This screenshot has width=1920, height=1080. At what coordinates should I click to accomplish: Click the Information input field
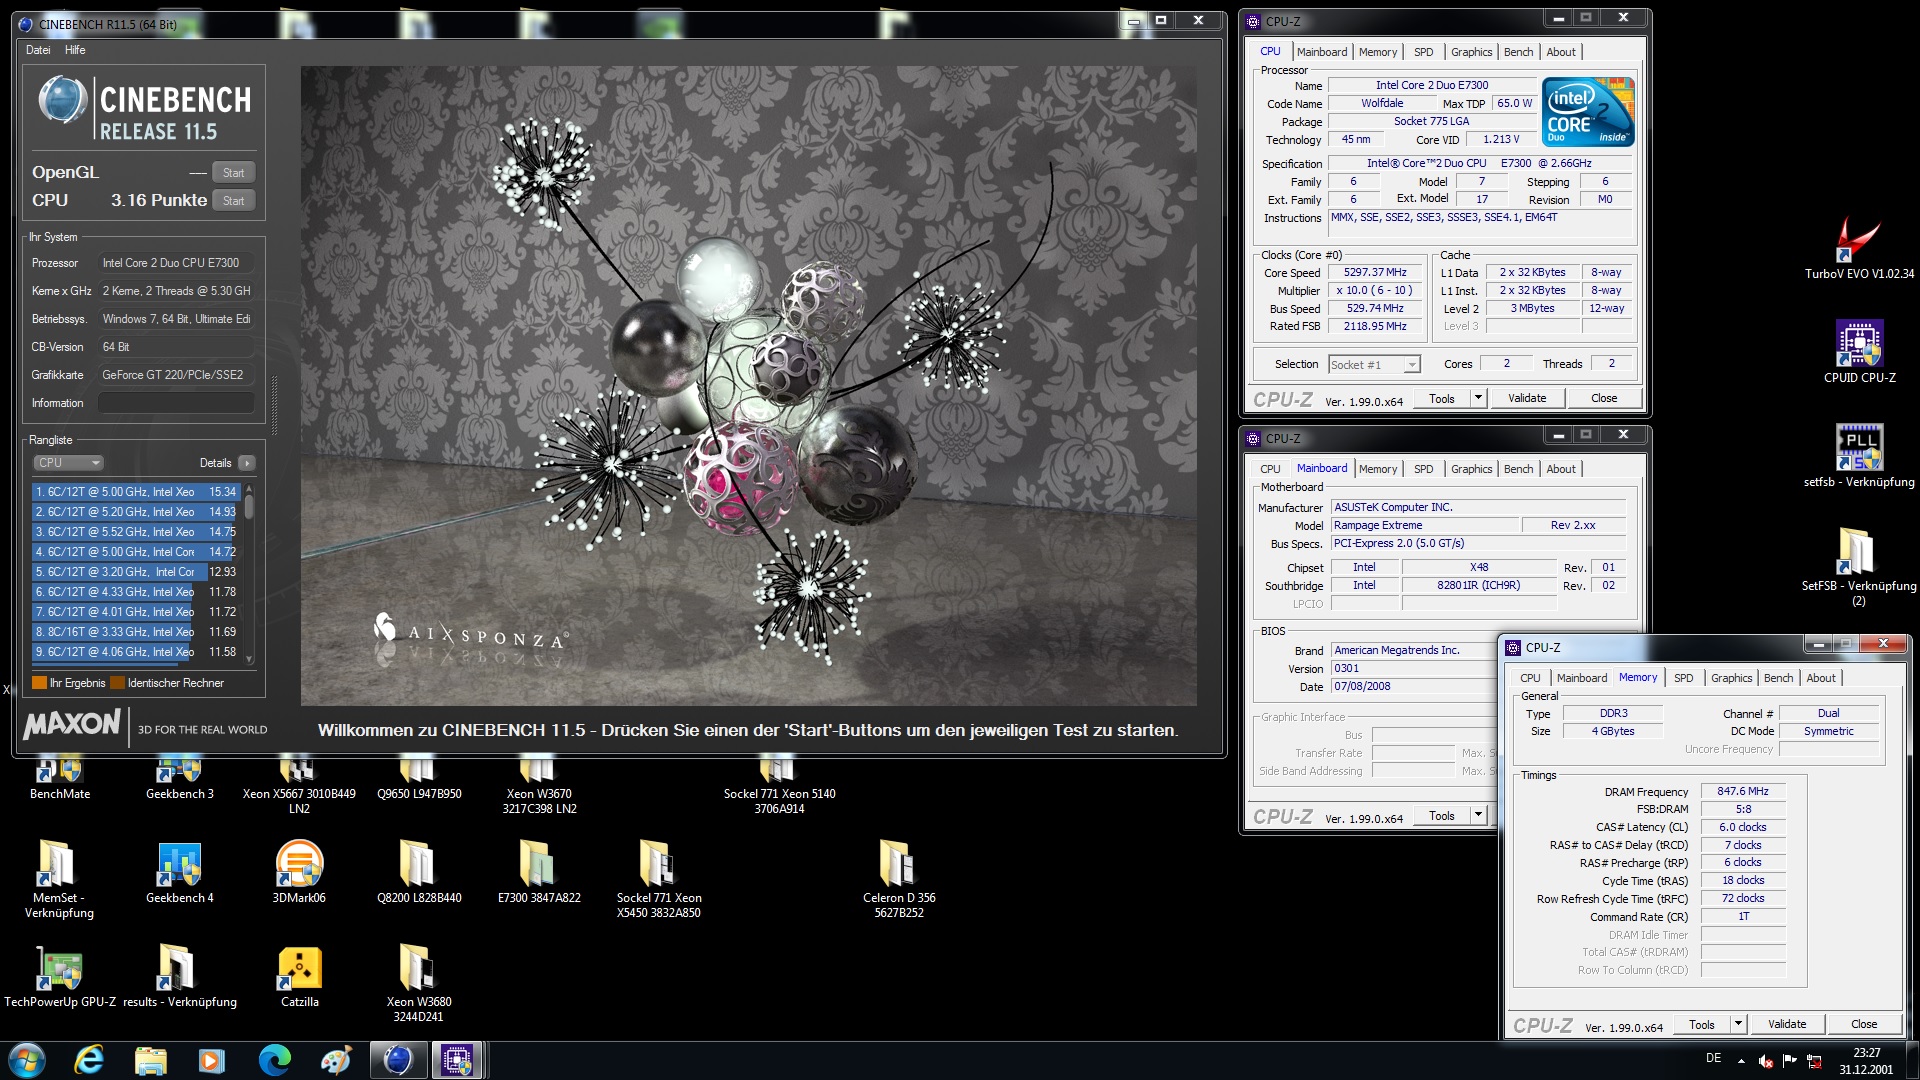coord(176,403)
